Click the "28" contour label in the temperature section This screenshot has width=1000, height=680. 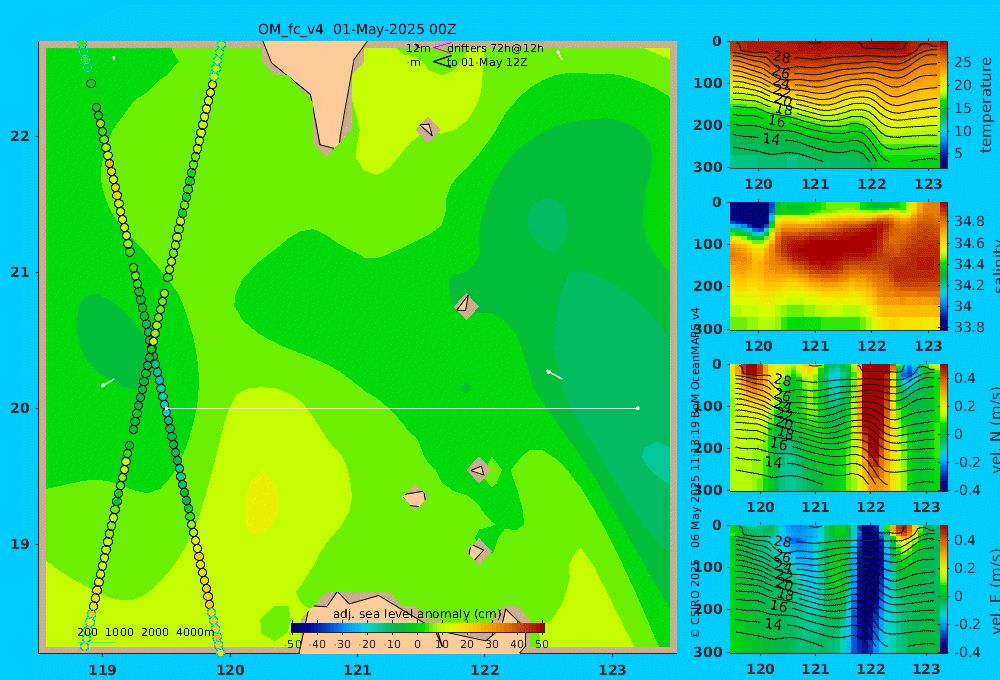(x=781, y=57)
